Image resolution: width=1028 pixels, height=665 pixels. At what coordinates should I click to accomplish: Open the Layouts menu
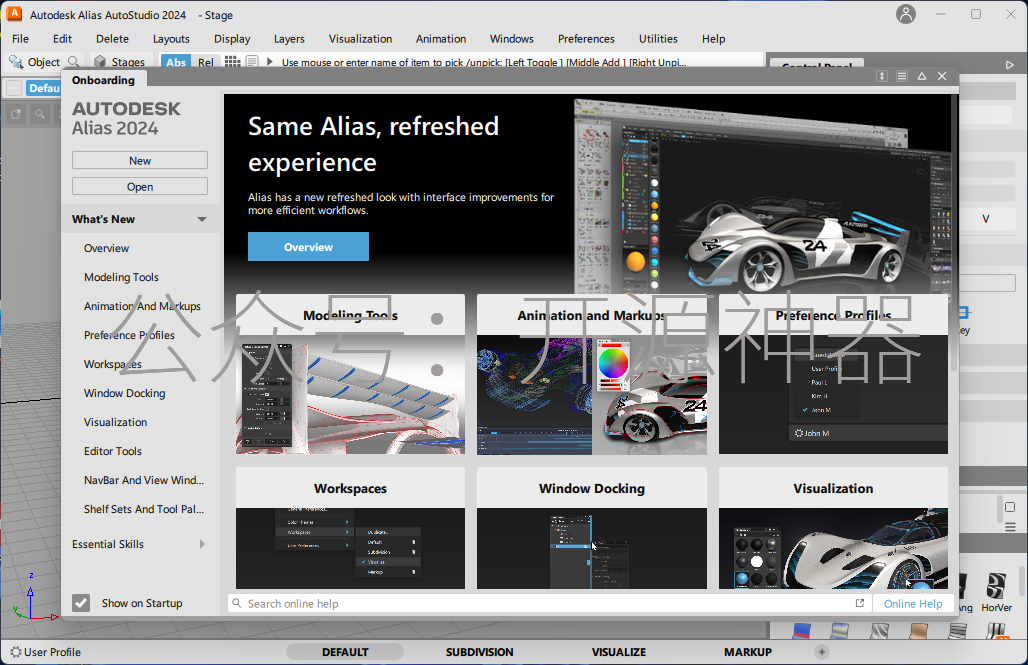tap(171, 39)
